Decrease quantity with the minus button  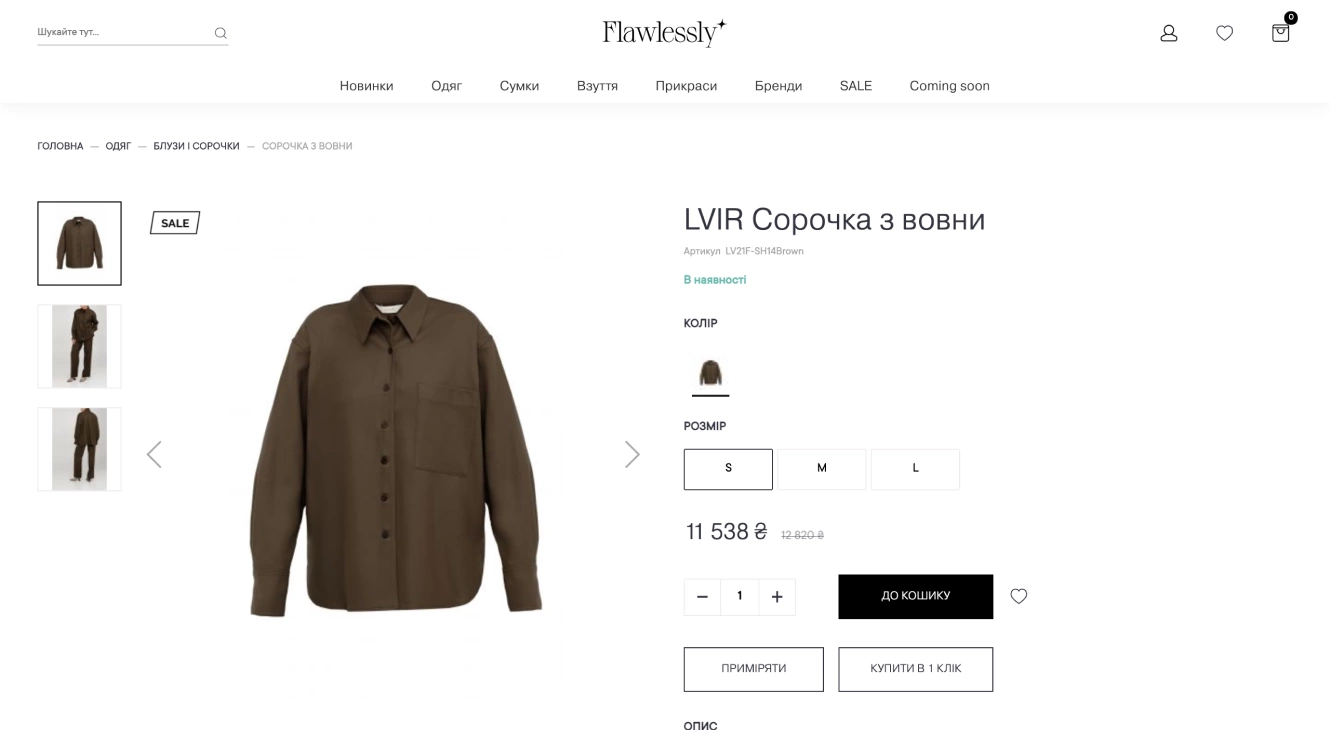point(702,597)
